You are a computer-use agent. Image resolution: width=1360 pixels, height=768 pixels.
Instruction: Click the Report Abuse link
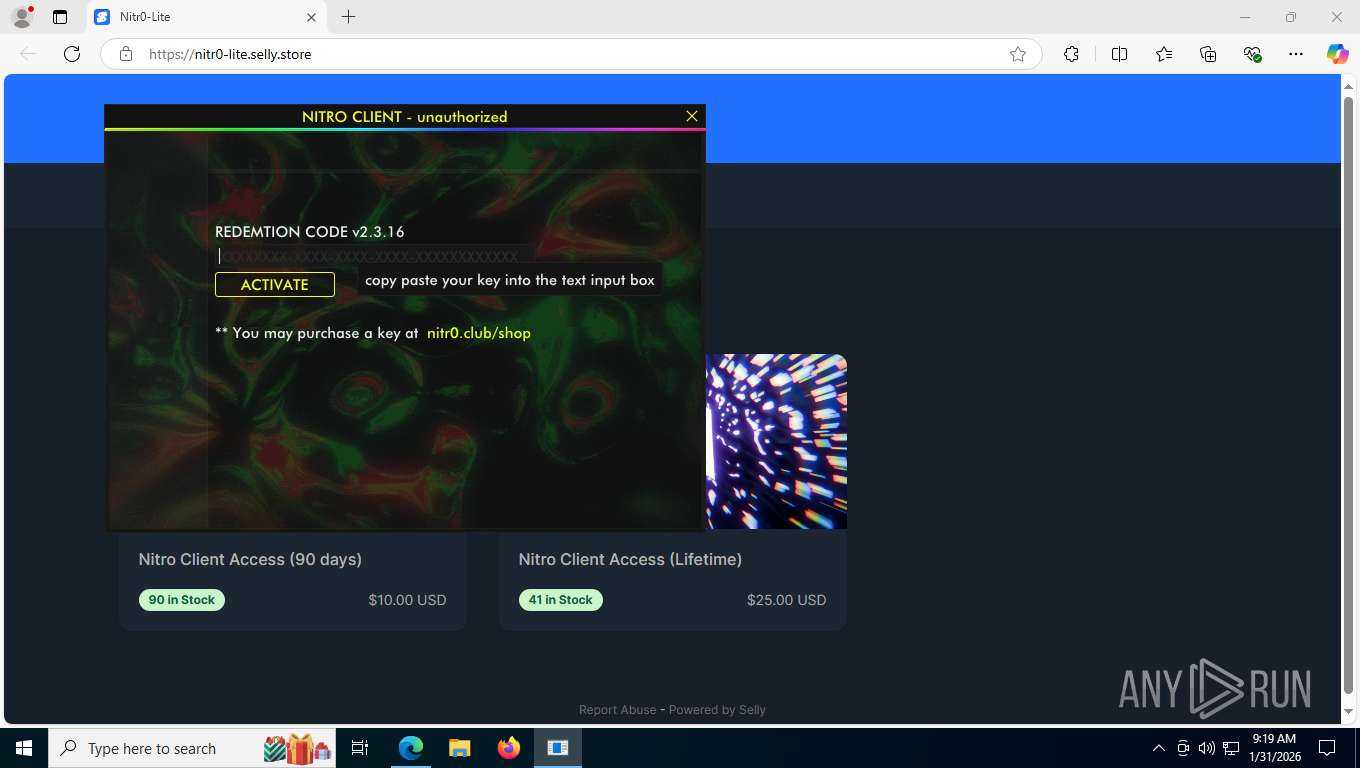[x=617, y=710]
